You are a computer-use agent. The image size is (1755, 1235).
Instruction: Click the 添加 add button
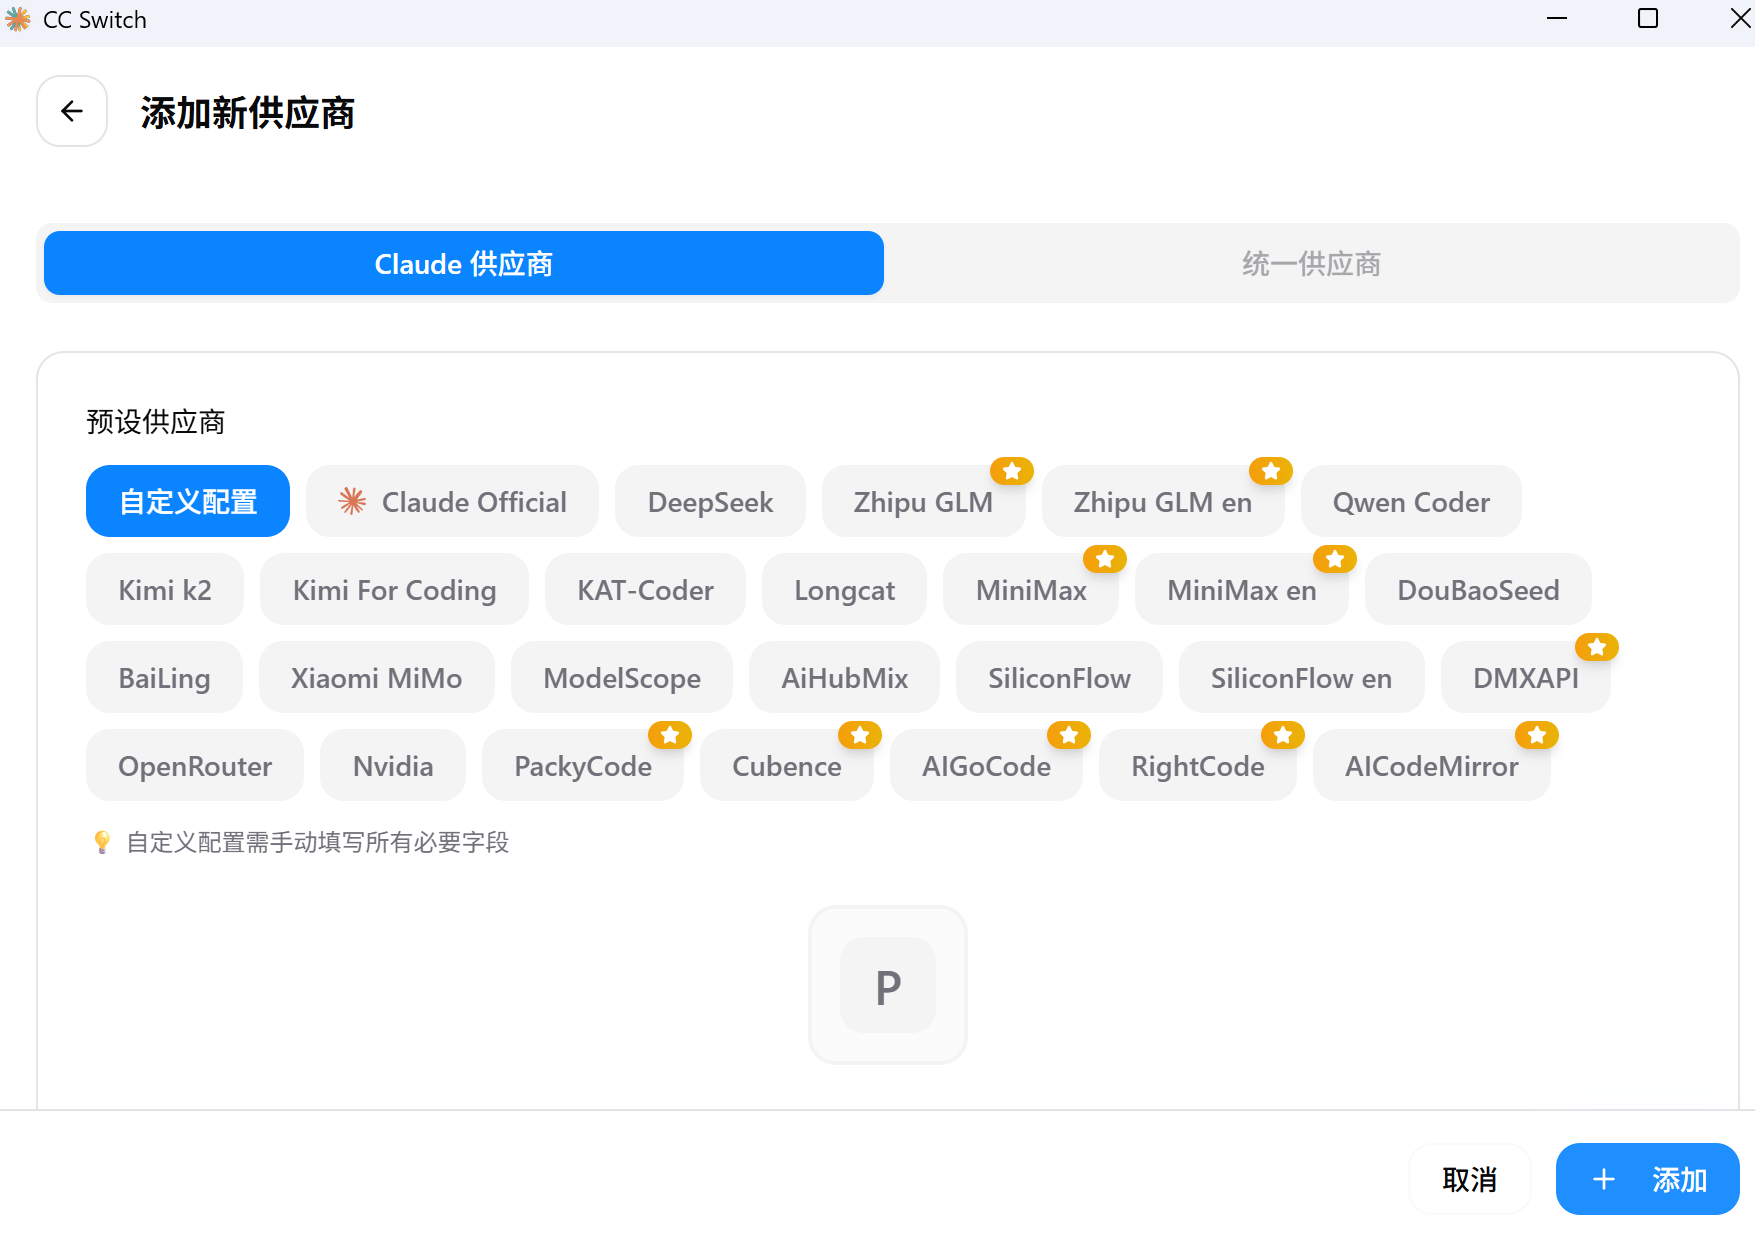pos(1648,1179)
